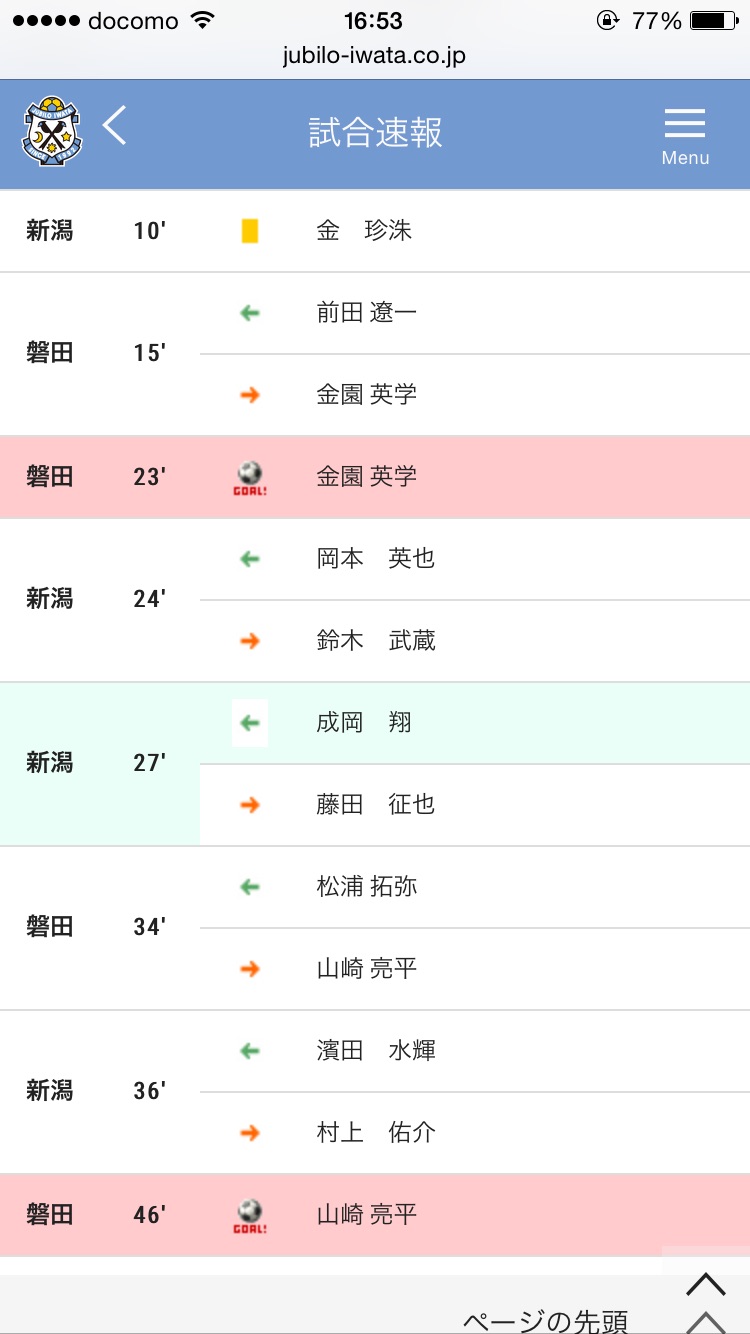
Task: Select the jubilo-iwata.co.jp address bar
Action: 374,55
